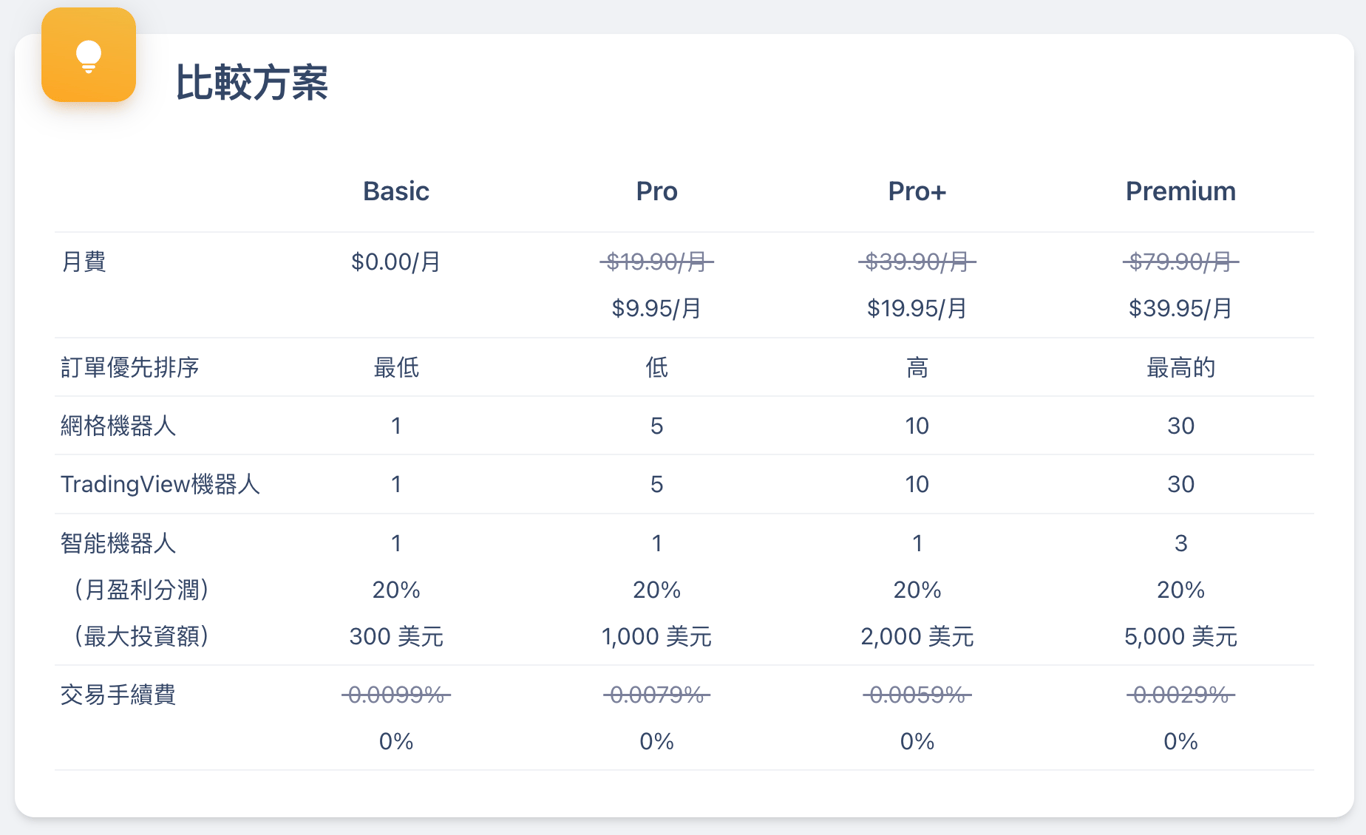The height and width of the screenshot is (835, 1366).
Task: Click the 1,000 美元 Pro investment limit
Action: point(656,637)
